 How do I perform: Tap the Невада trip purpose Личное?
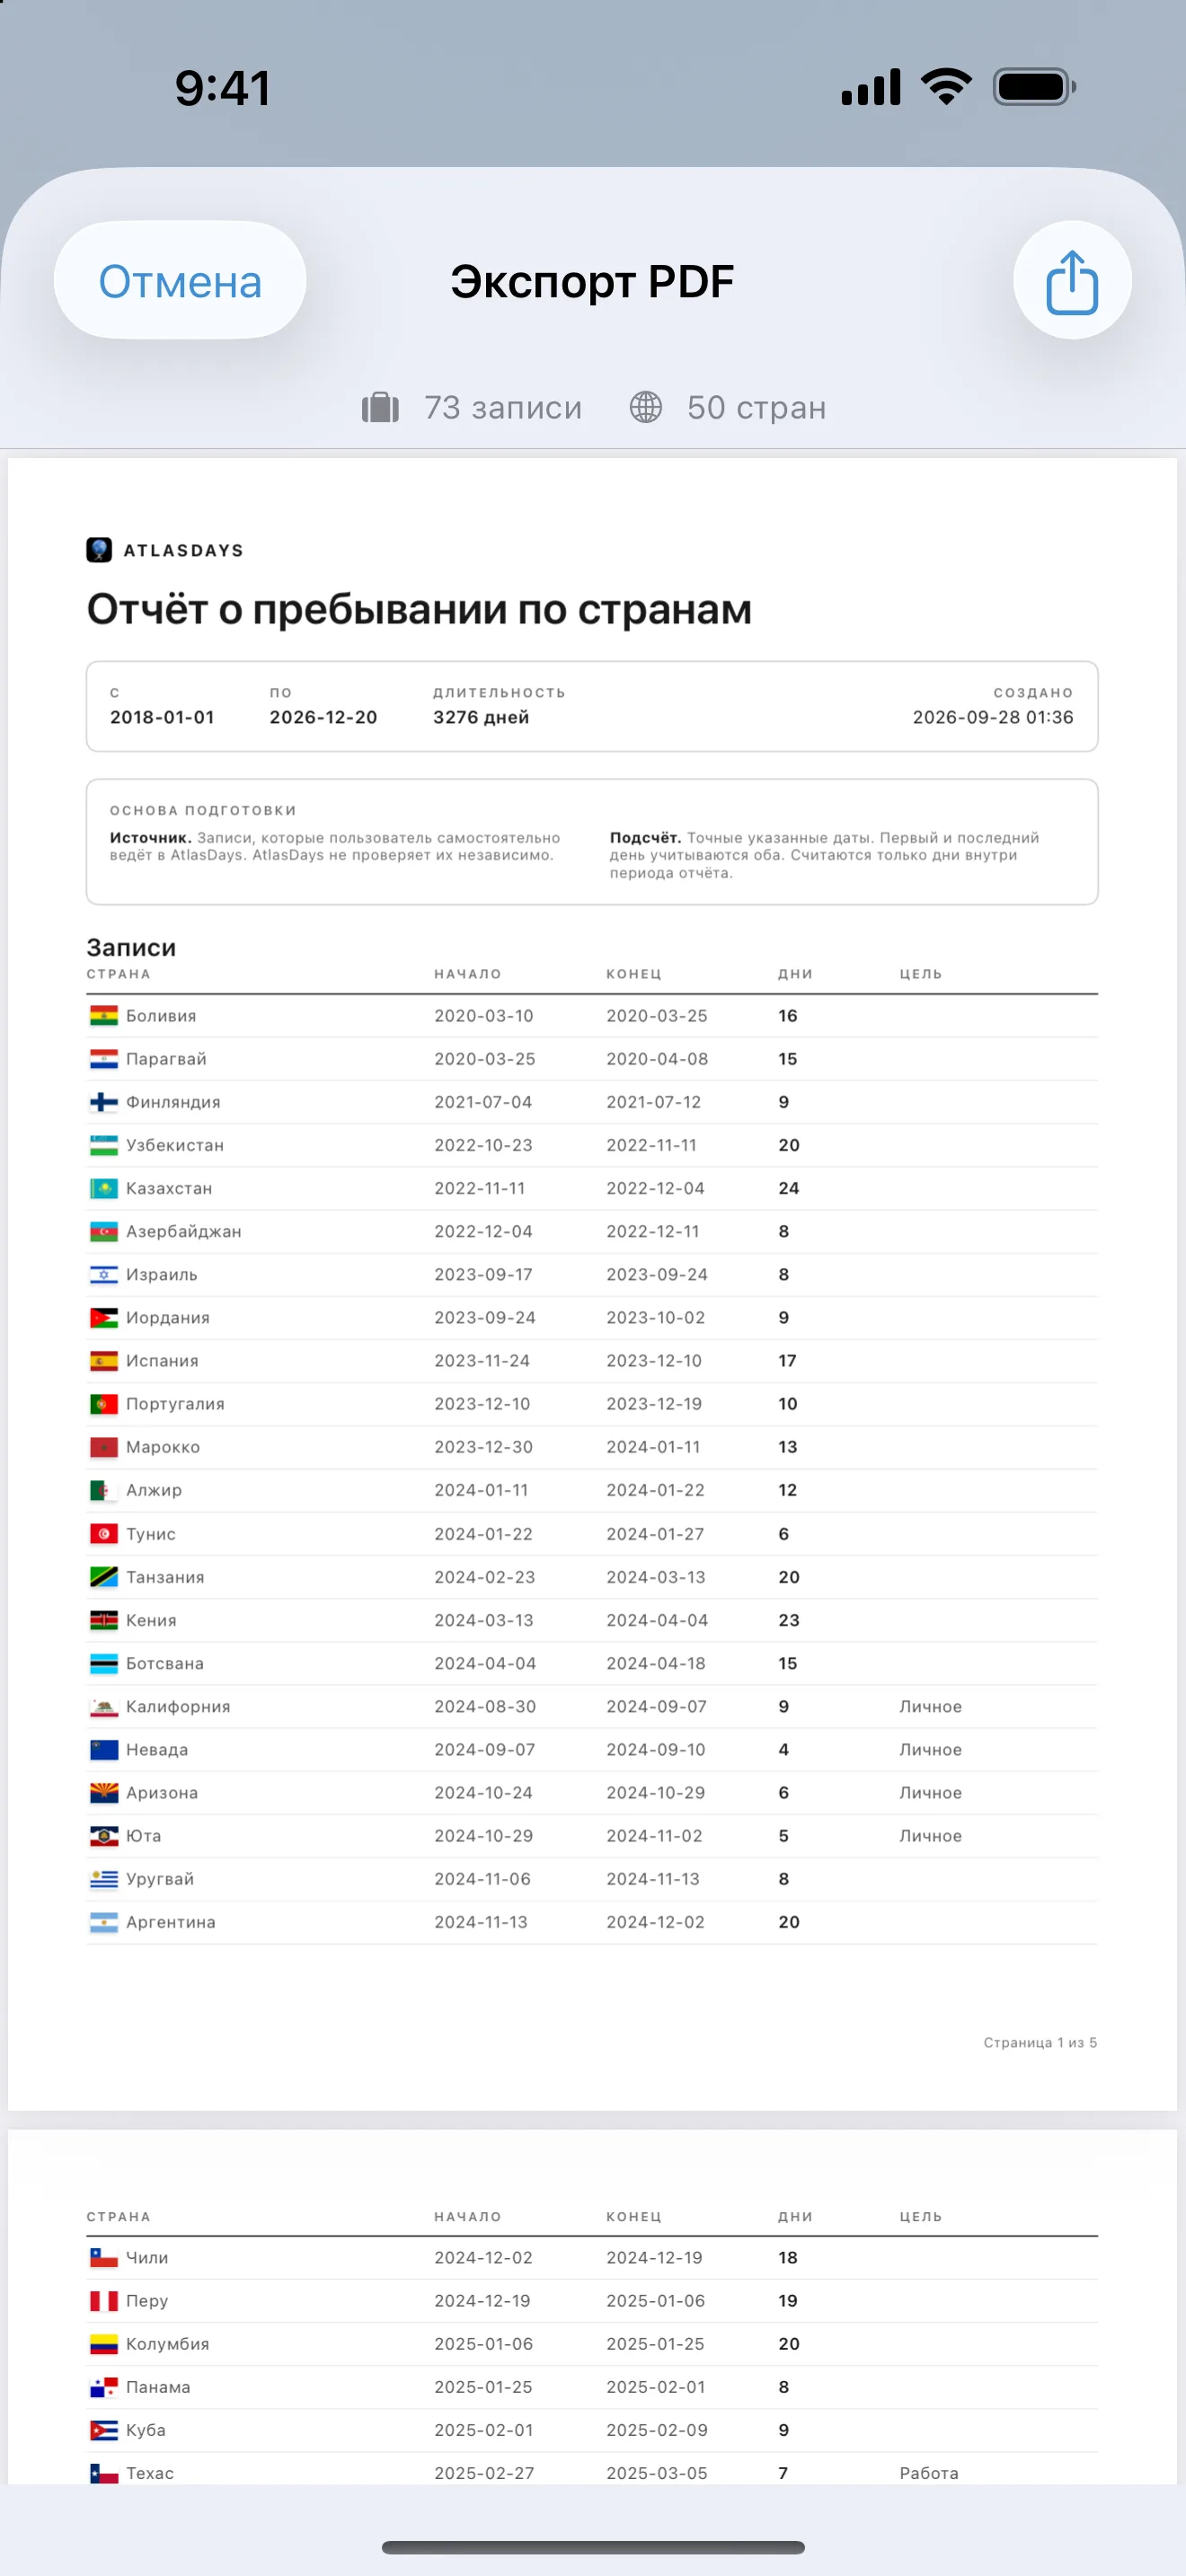click(x=930, y=1749)
